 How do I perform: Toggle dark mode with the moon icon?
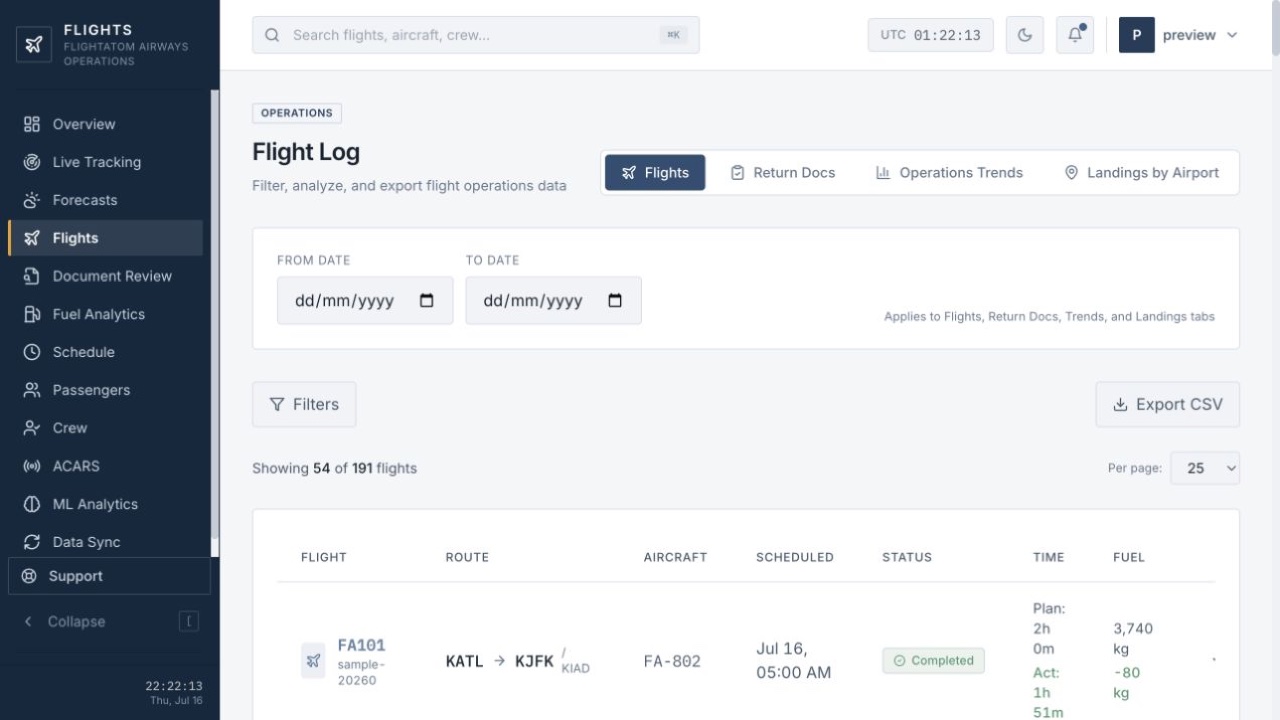1025,35
